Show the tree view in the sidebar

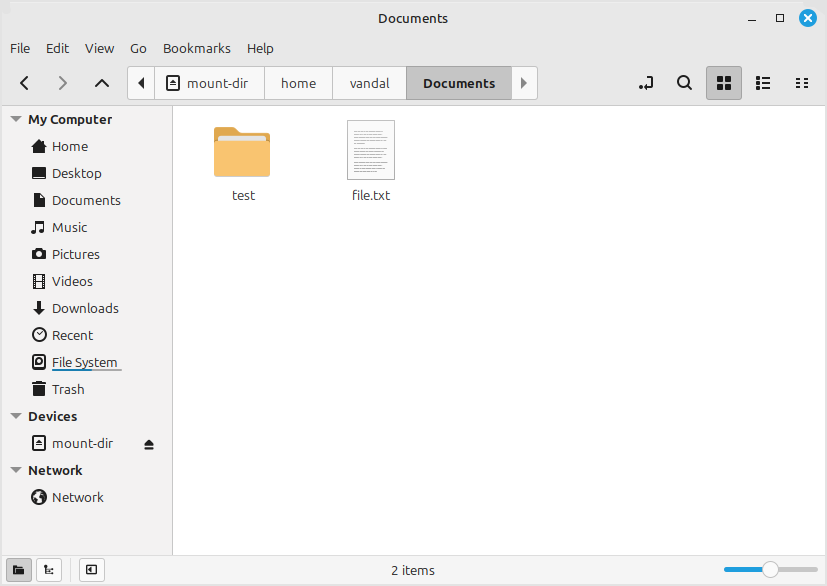tap(49, 570)
